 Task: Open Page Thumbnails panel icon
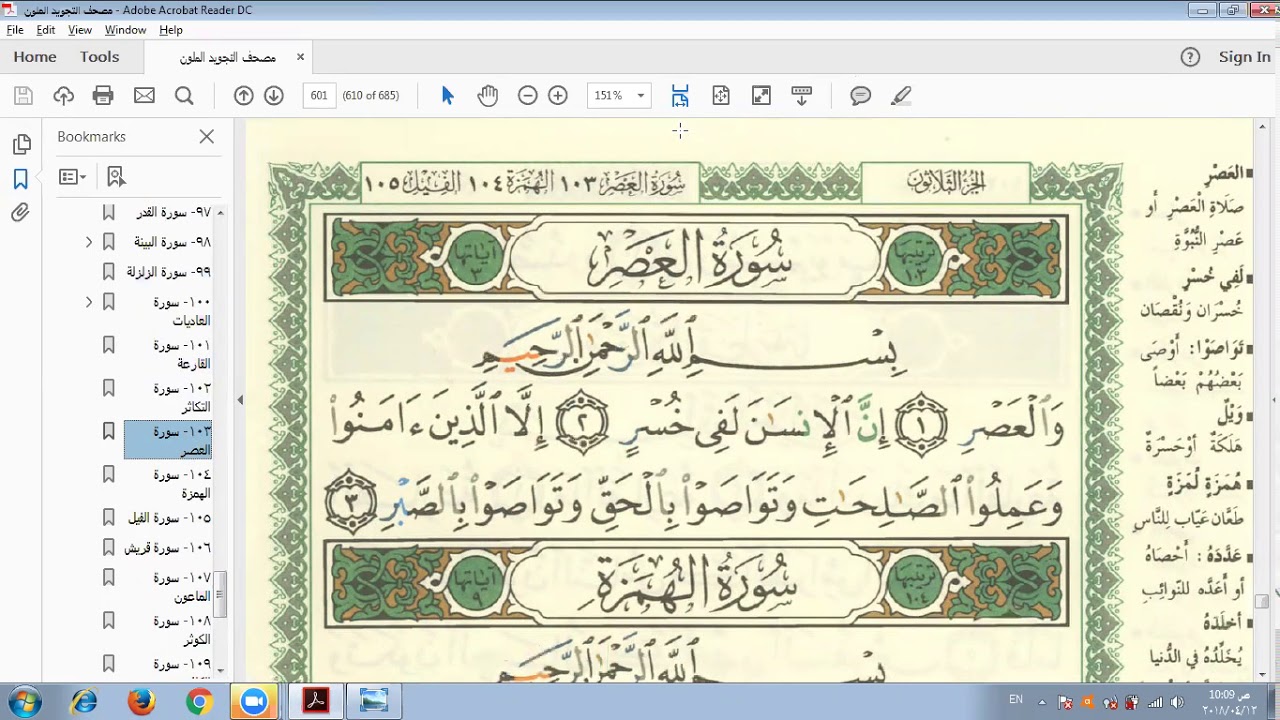[21, 145]
